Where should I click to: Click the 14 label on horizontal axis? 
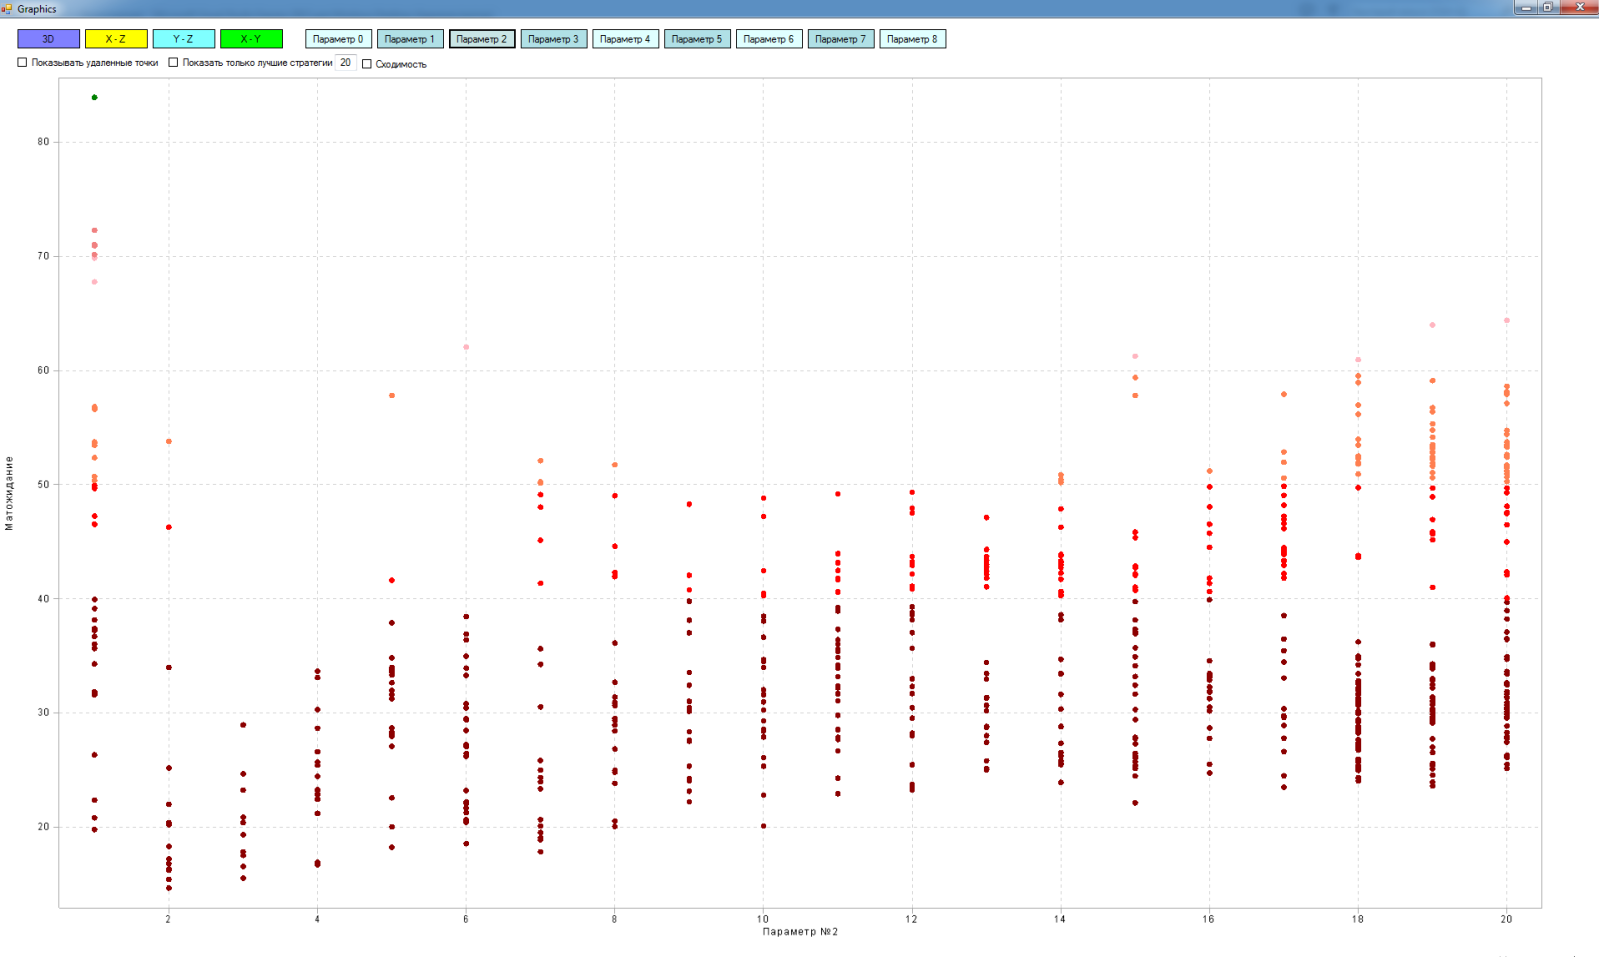(1060, 919)
